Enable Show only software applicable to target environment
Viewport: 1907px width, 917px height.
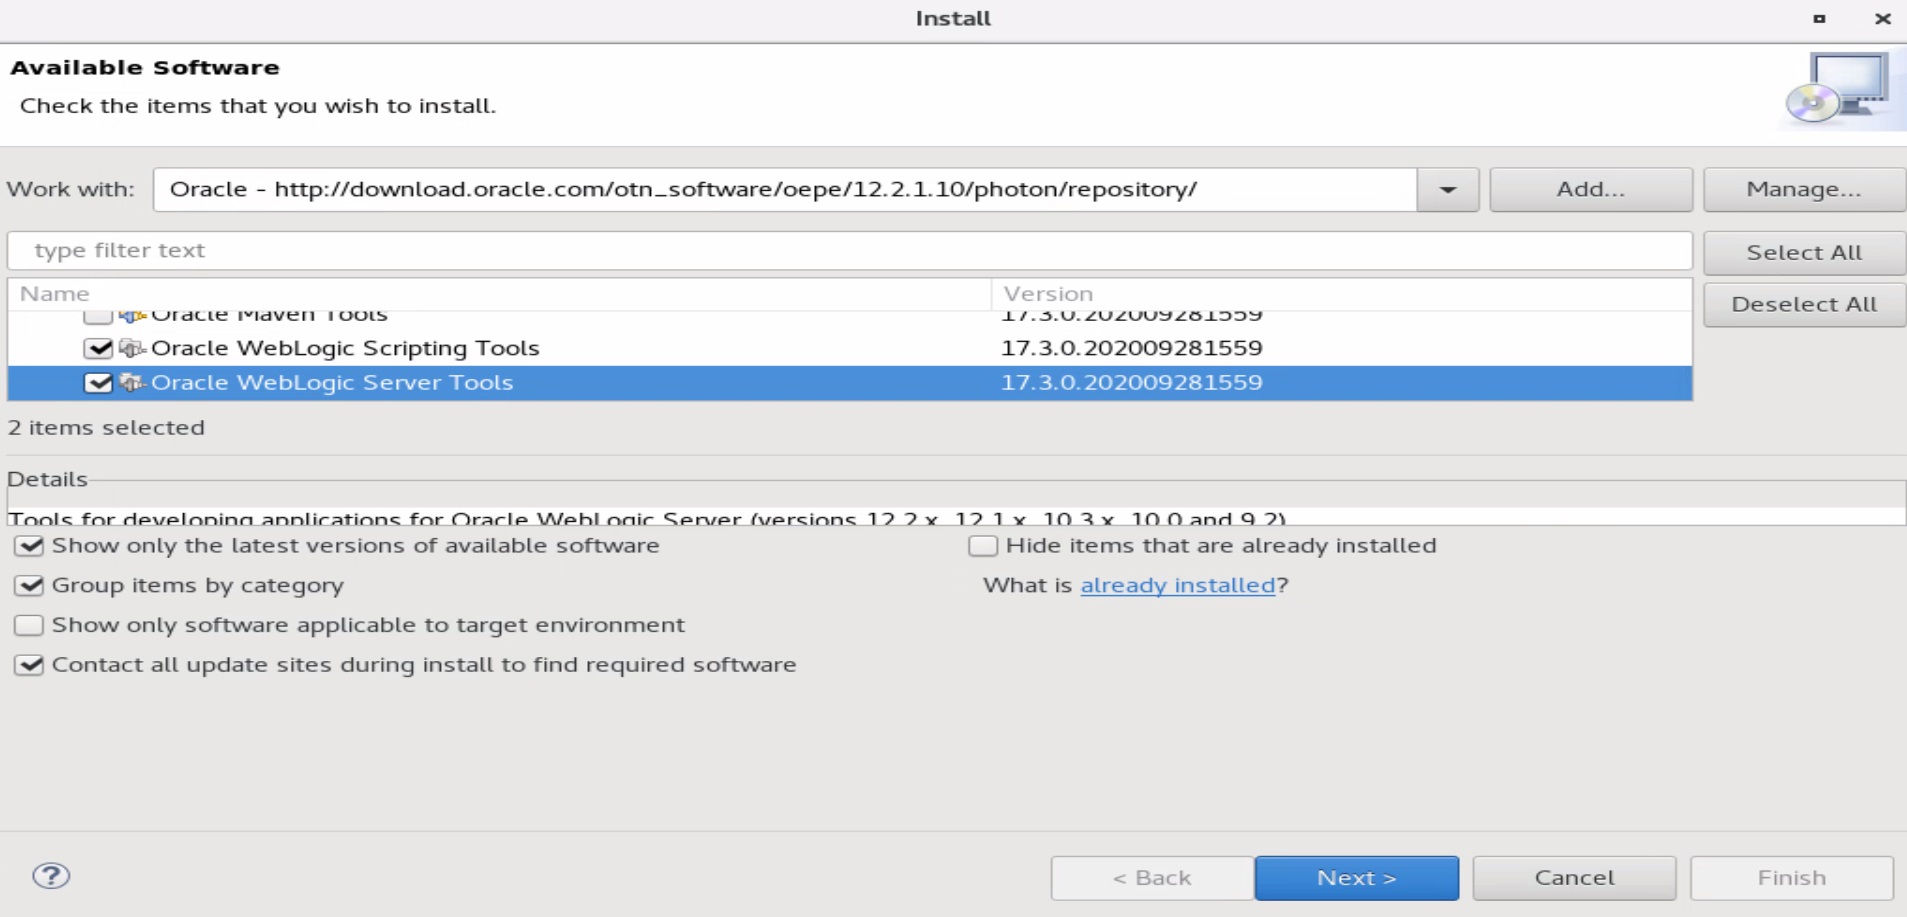pyautogui.click(x=30, y=626)
